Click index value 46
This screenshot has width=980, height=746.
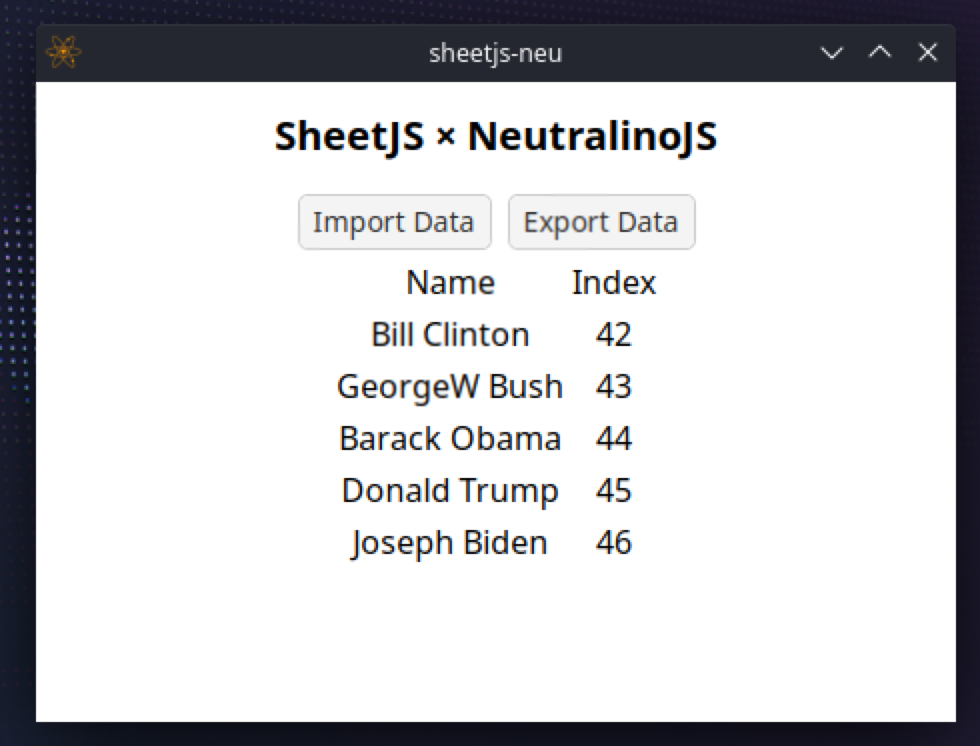click(613, 542)
